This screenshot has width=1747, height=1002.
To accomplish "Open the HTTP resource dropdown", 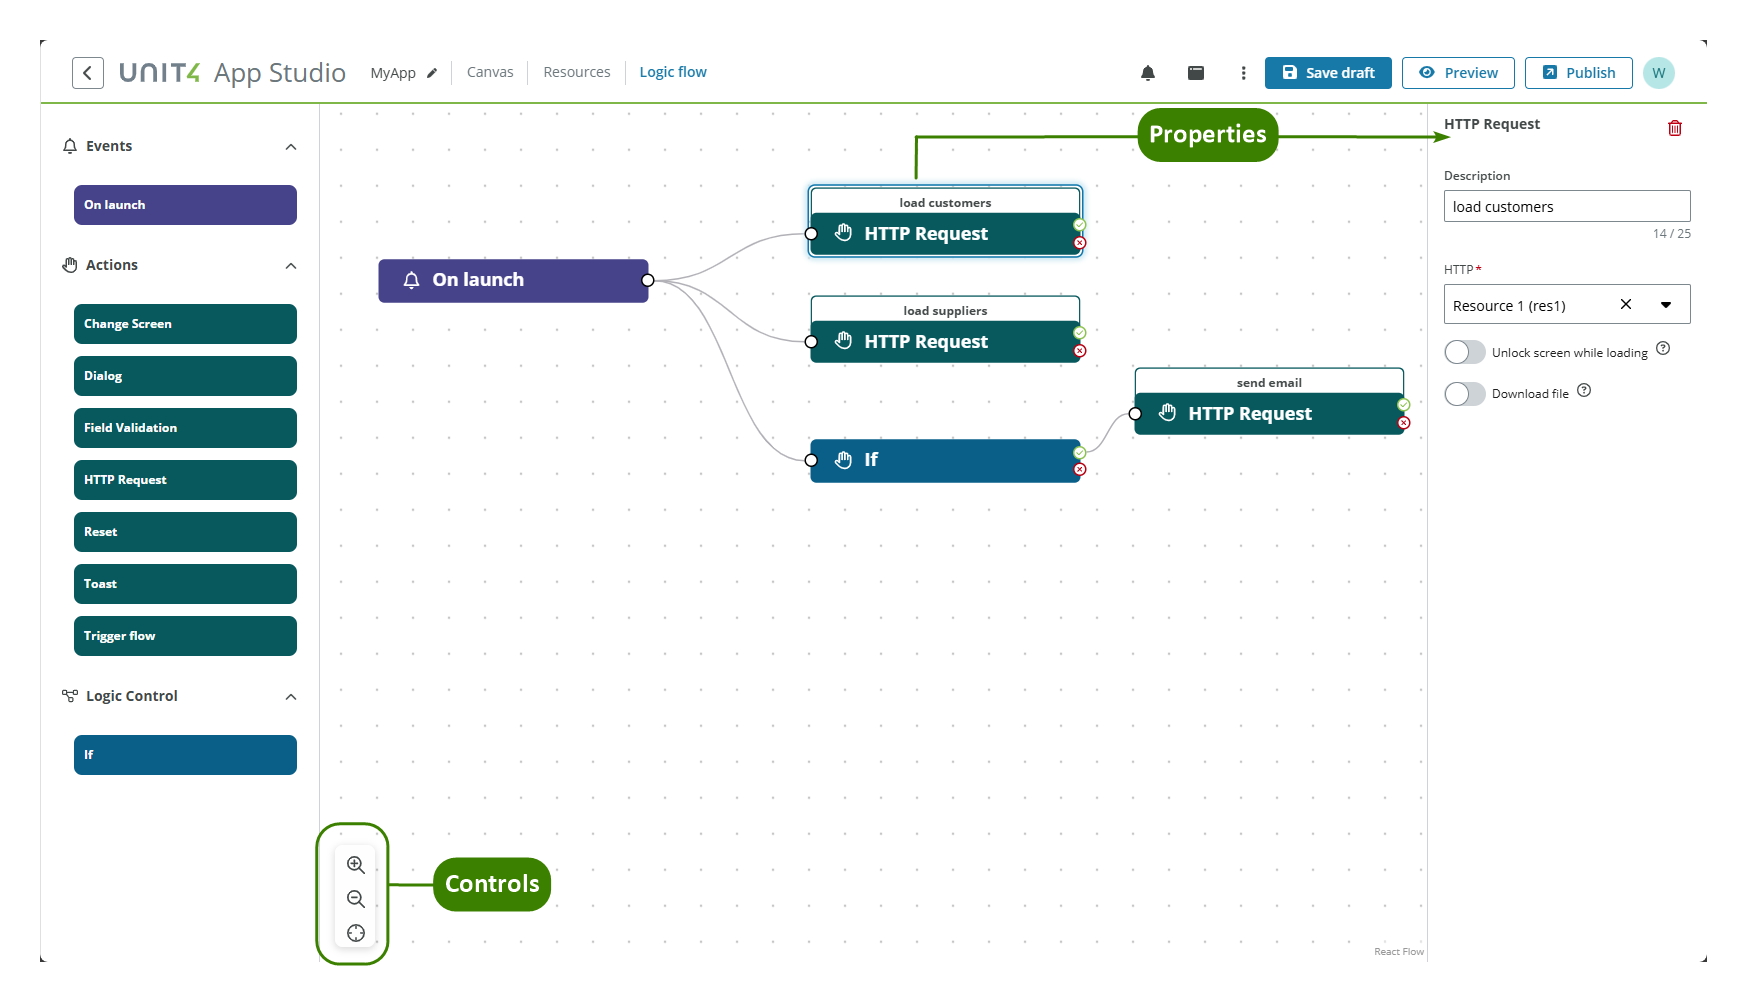I will 1666,304.
